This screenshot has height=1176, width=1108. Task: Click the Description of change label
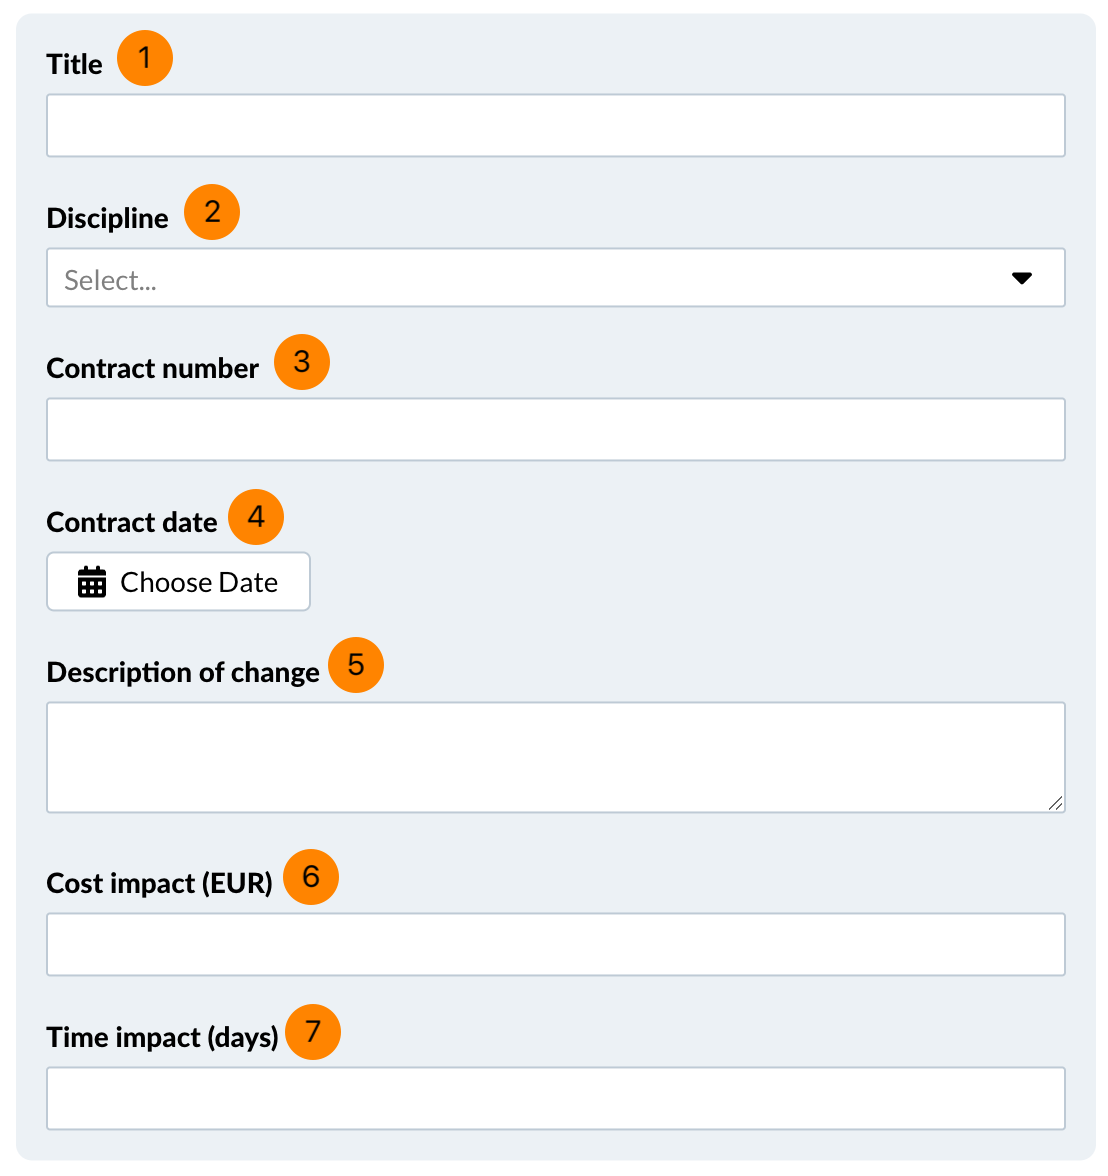[183, 673]
